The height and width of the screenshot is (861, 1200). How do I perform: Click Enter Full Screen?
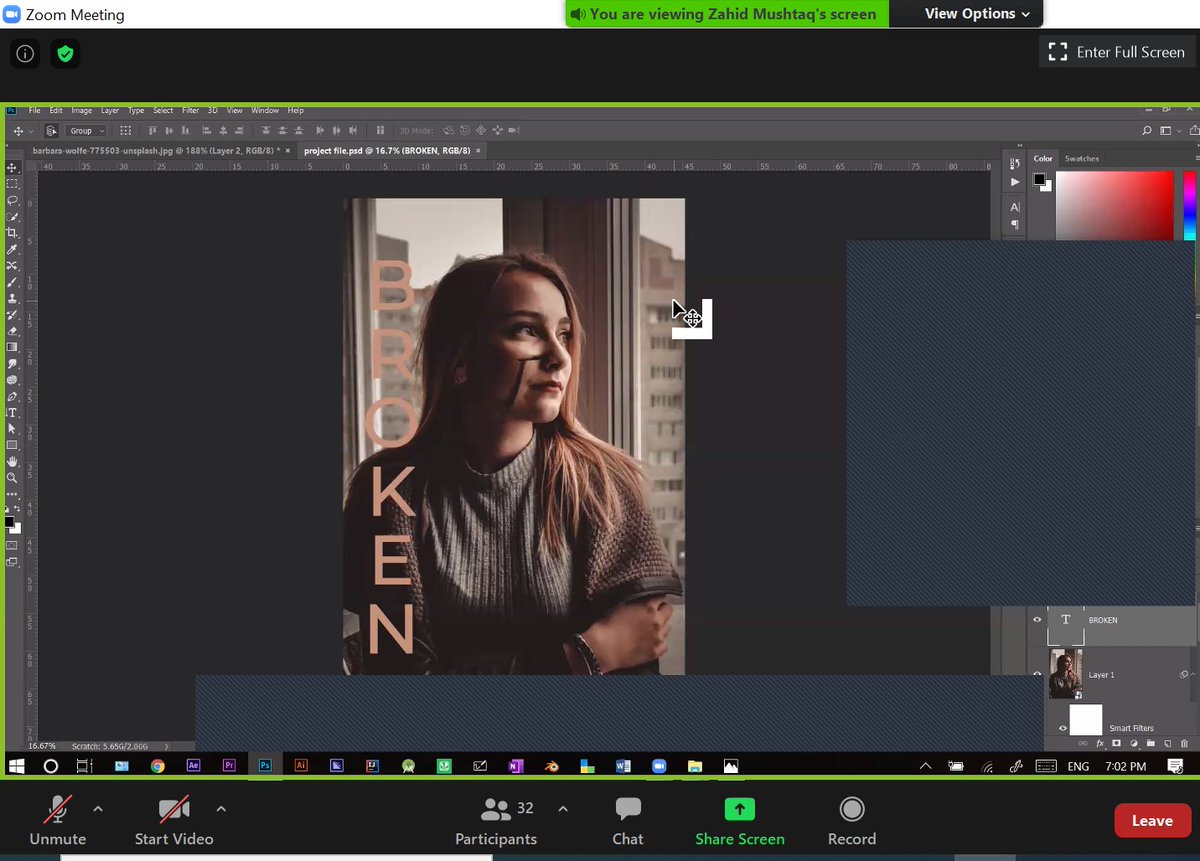pos(1116,52)
